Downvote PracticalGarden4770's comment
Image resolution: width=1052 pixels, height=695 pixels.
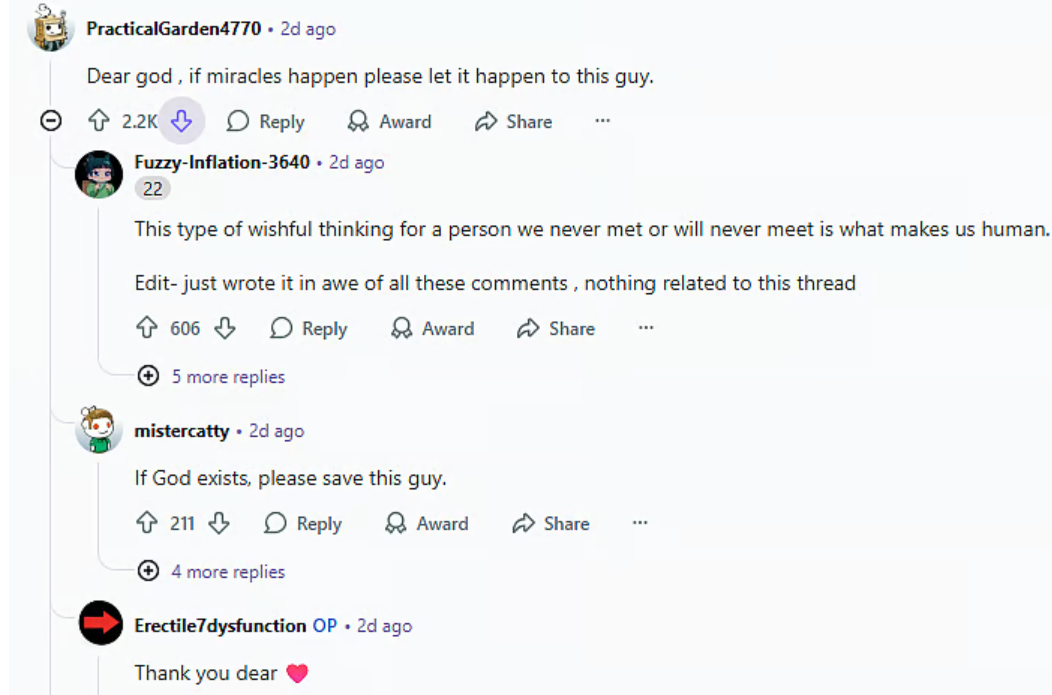[181, 122]
